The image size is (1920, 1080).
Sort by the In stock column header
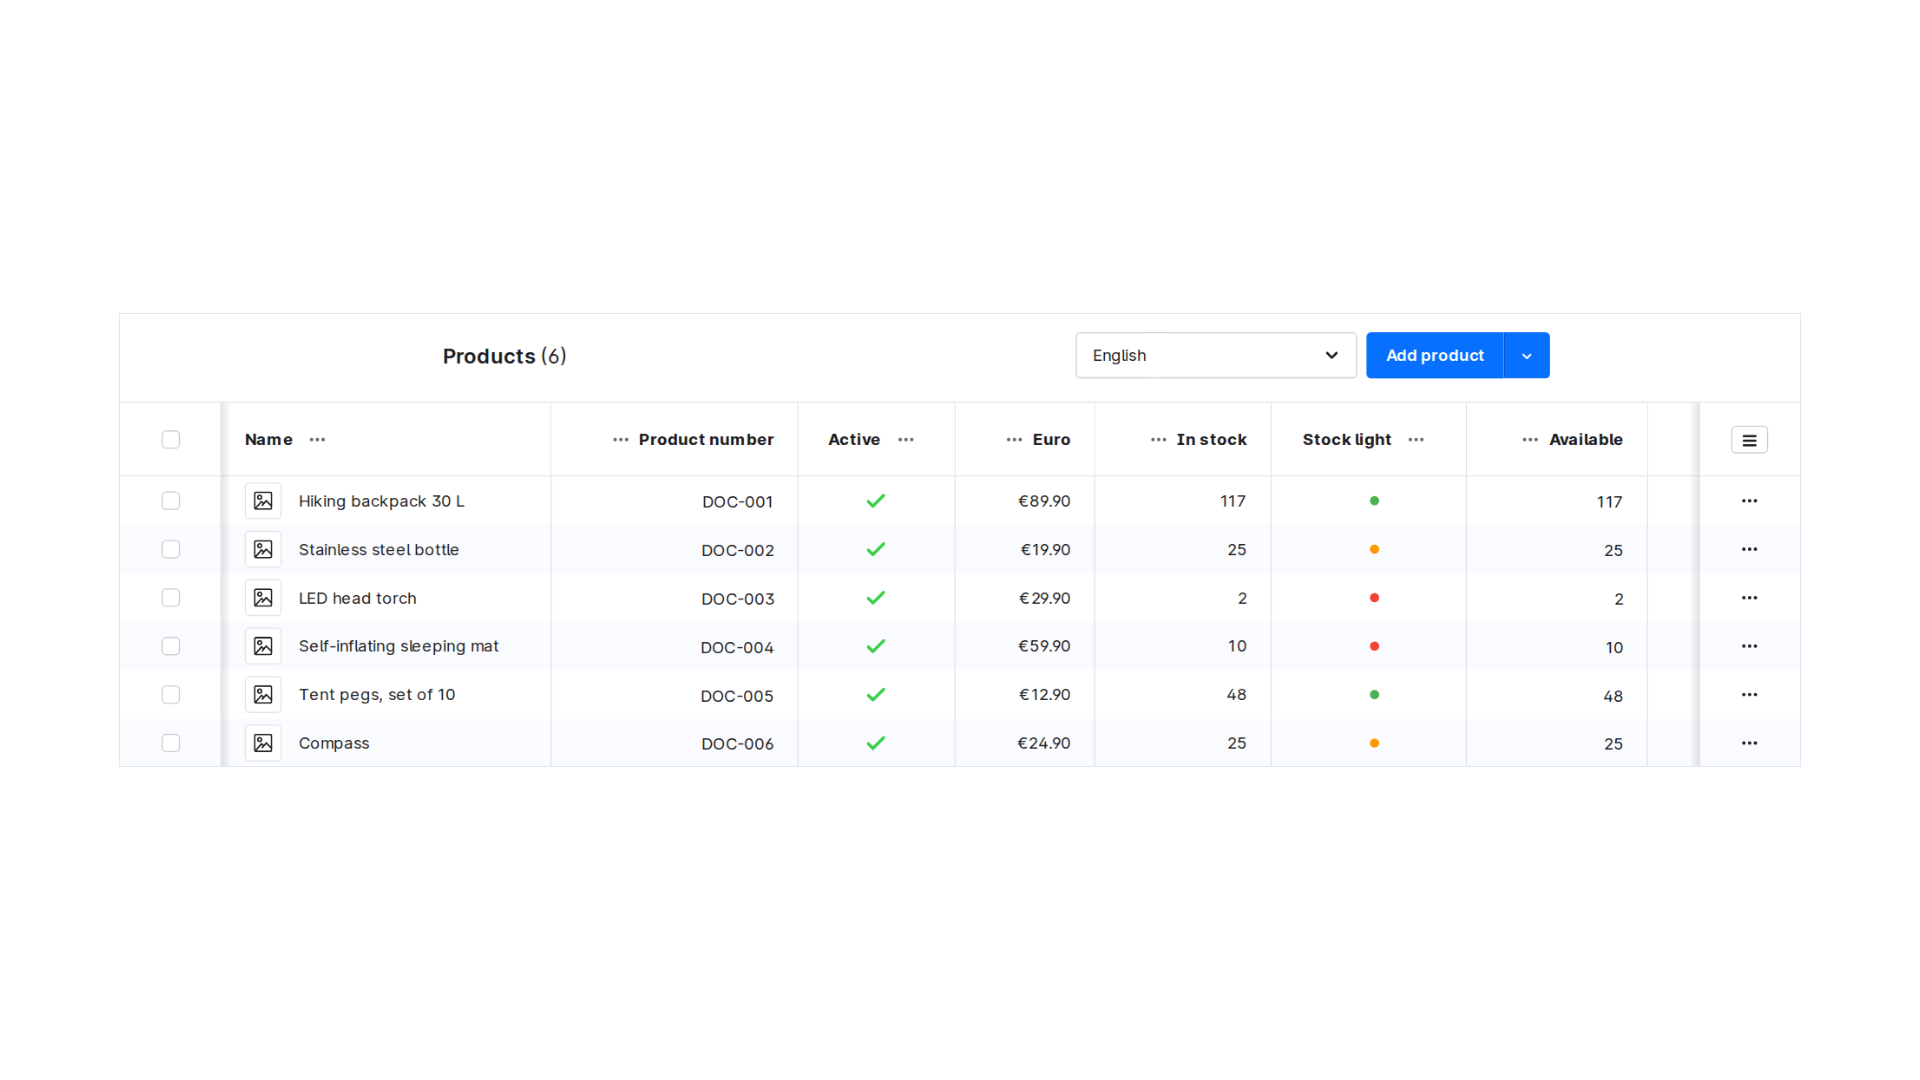click(x=1211, y=440)
